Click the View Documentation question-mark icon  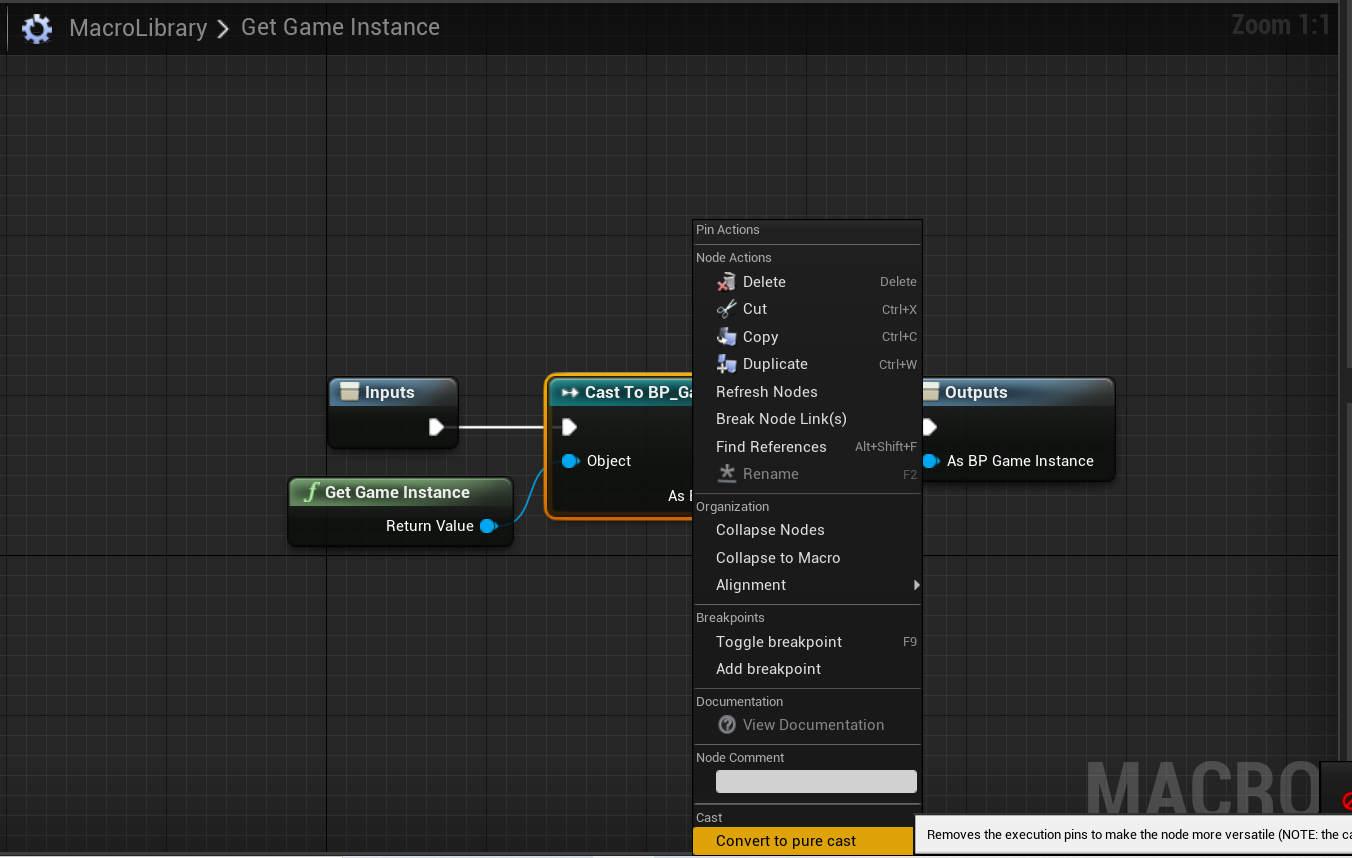727,725
